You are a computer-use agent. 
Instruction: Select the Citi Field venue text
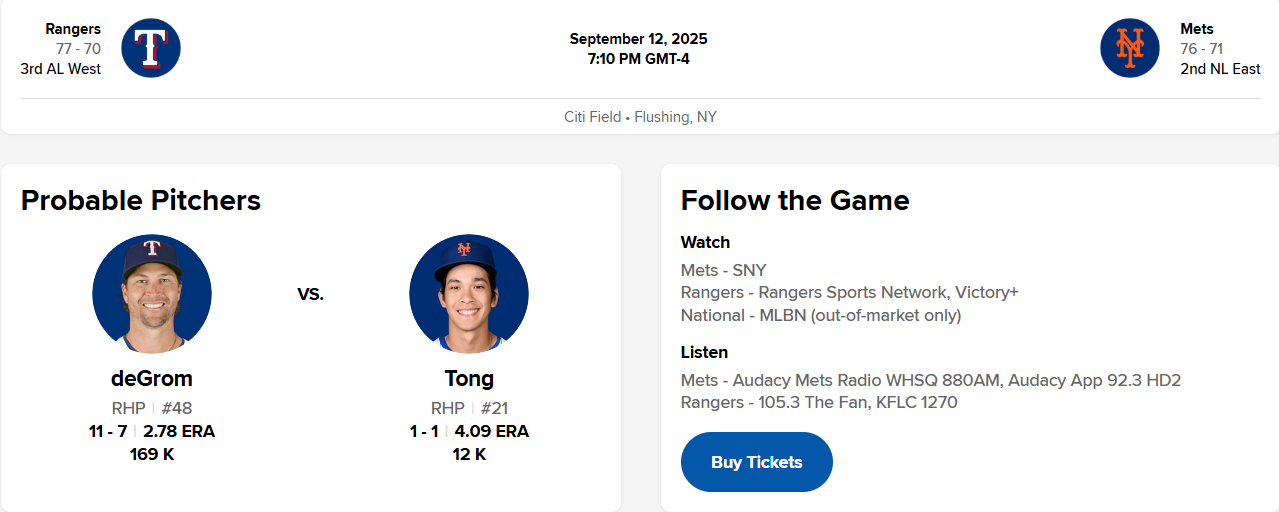coord(592,117)
